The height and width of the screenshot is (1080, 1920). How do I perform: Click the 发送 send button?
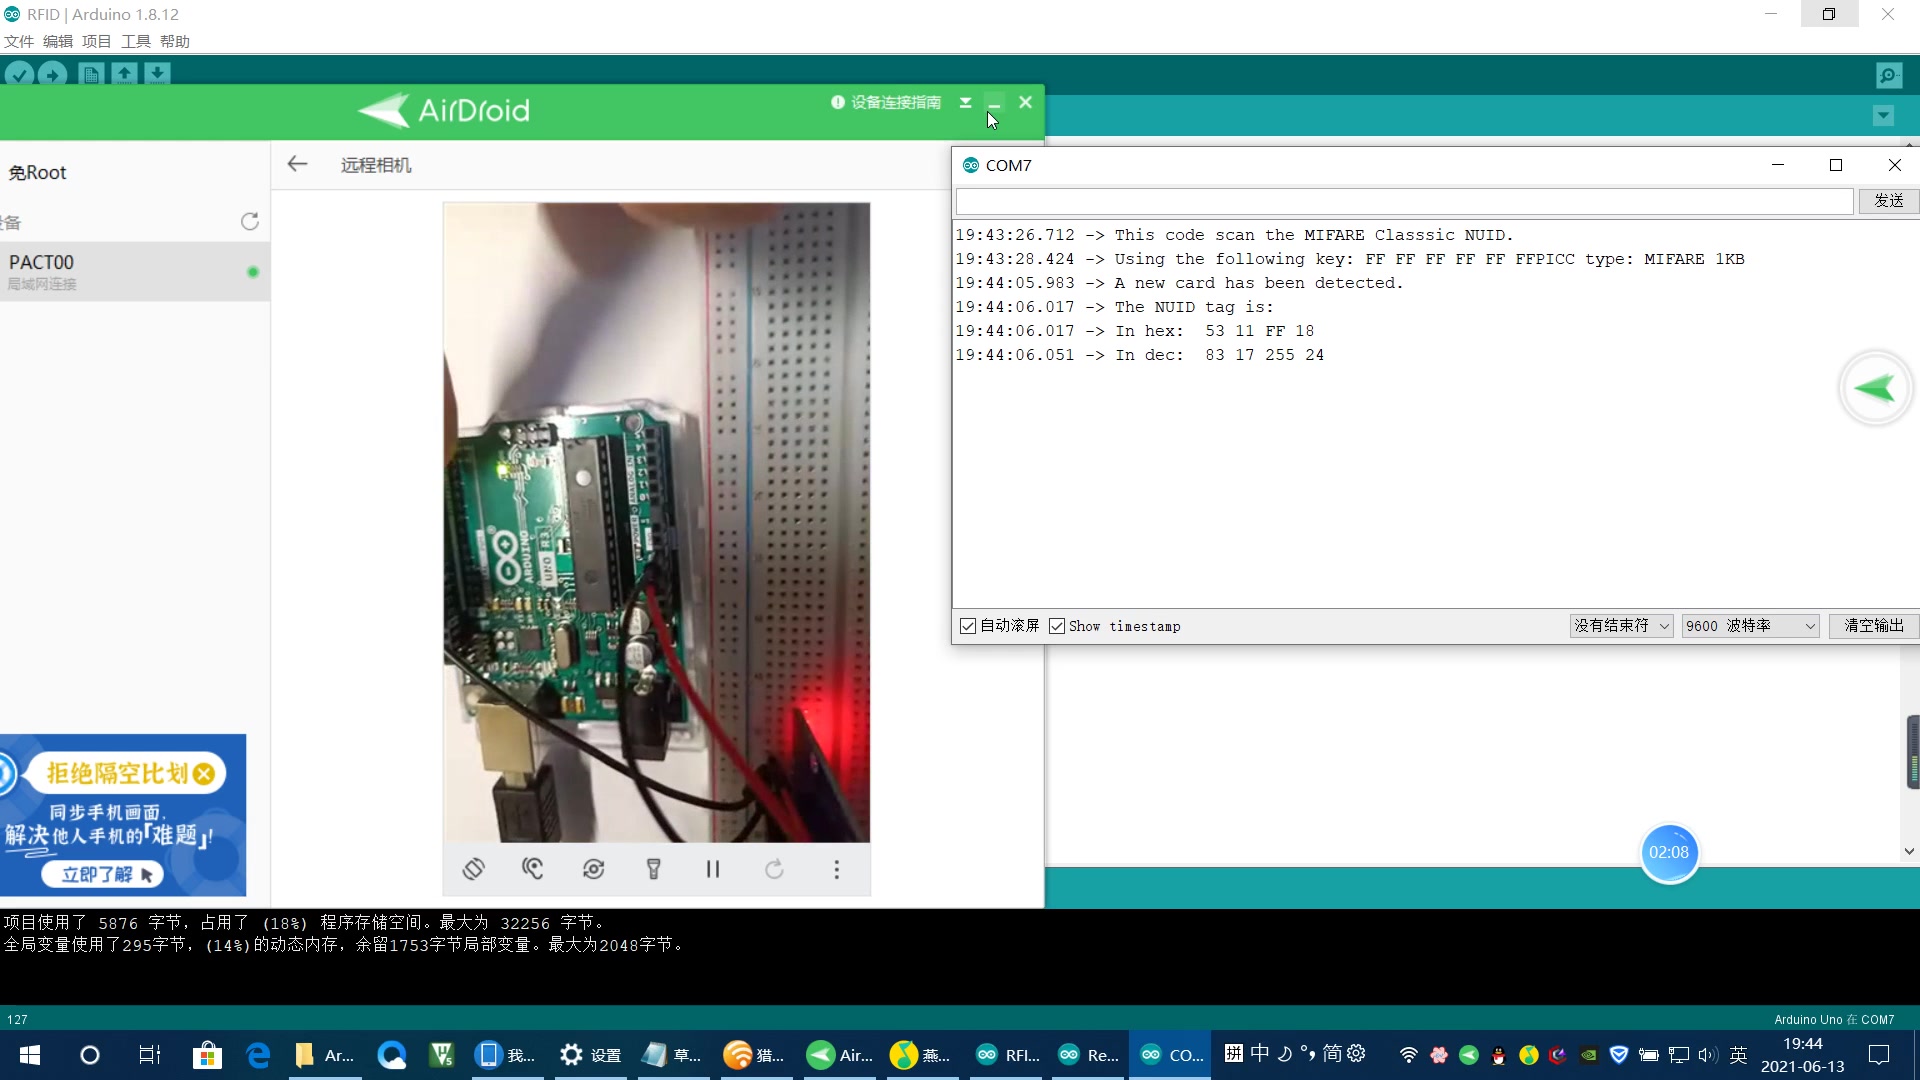1888,201
